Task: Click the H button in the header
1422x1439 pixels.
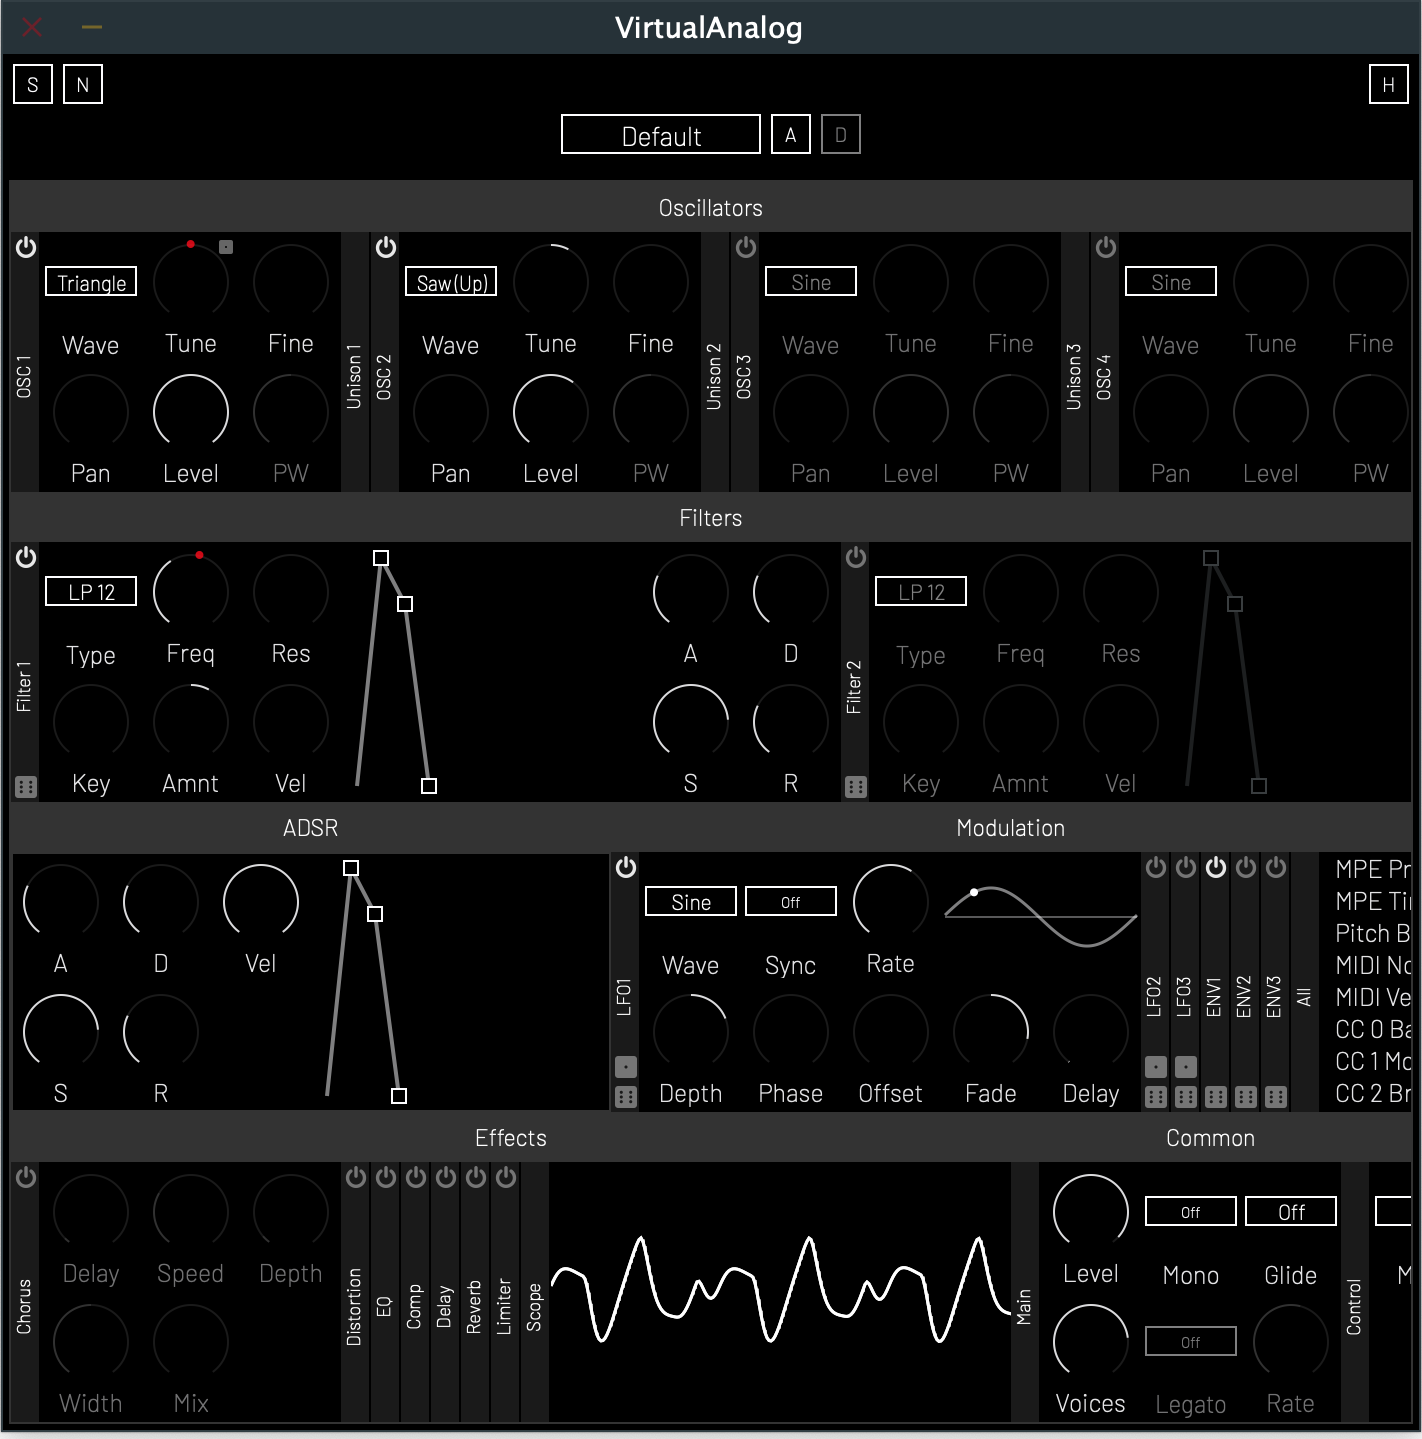Action: [x=1389, y=85]
